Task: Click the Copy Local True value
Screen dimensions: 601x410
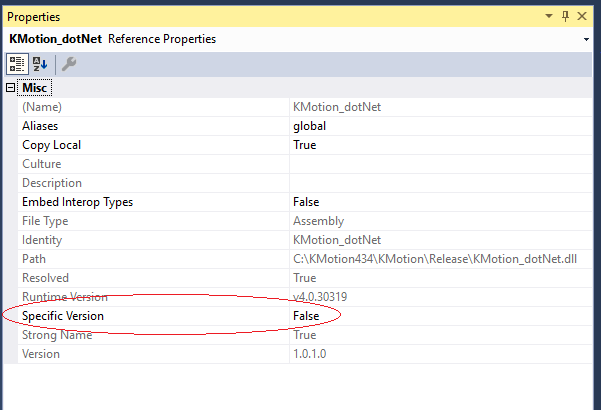Action: (x=304, y=145)
